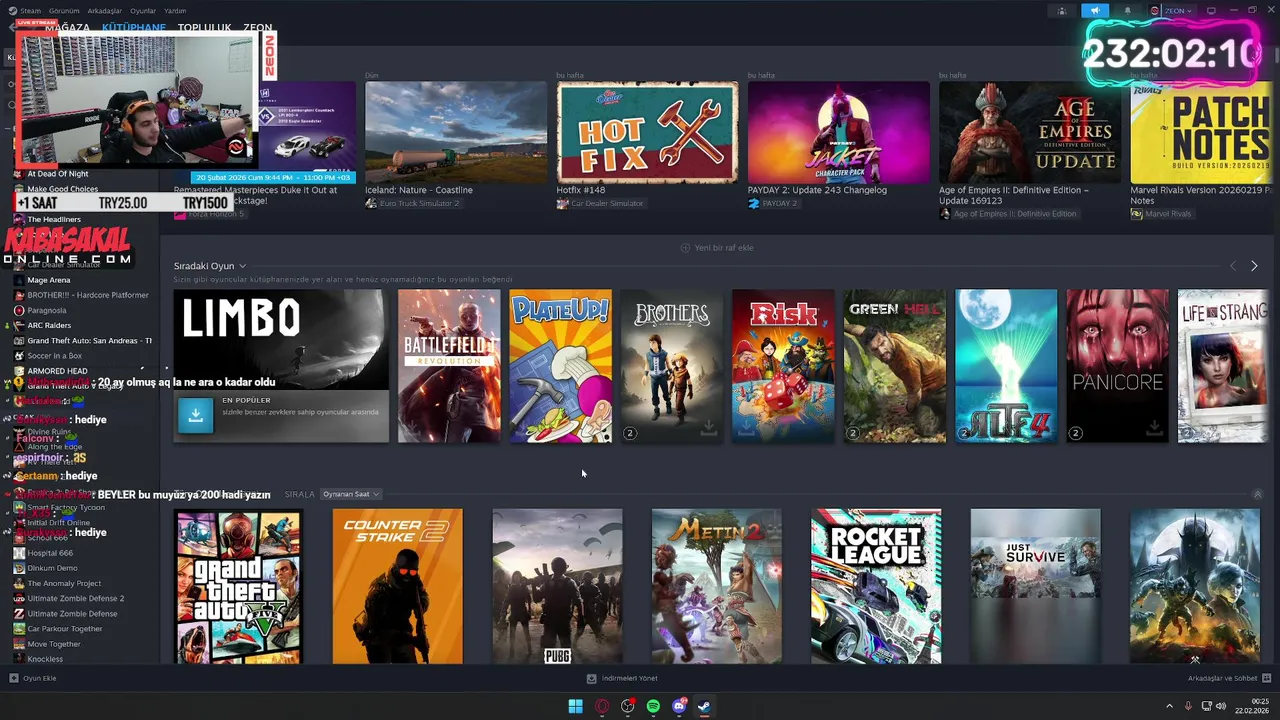Open the PUBG game cover
The image size is (1280, 720).
point(557,586)
